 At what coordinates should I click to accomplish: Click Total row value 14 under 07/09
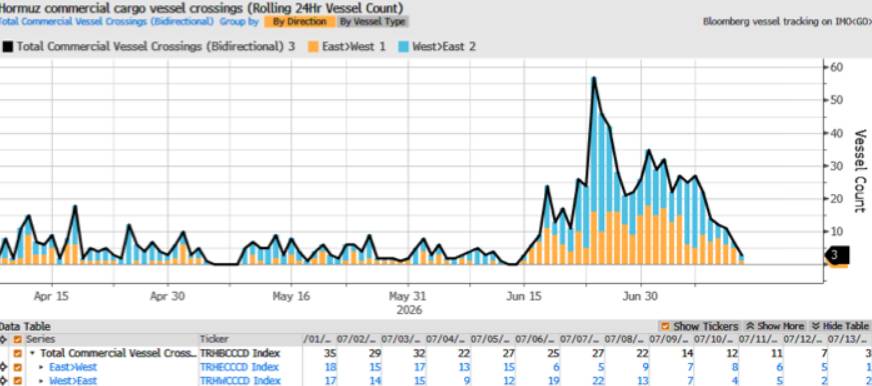(687, 353)
